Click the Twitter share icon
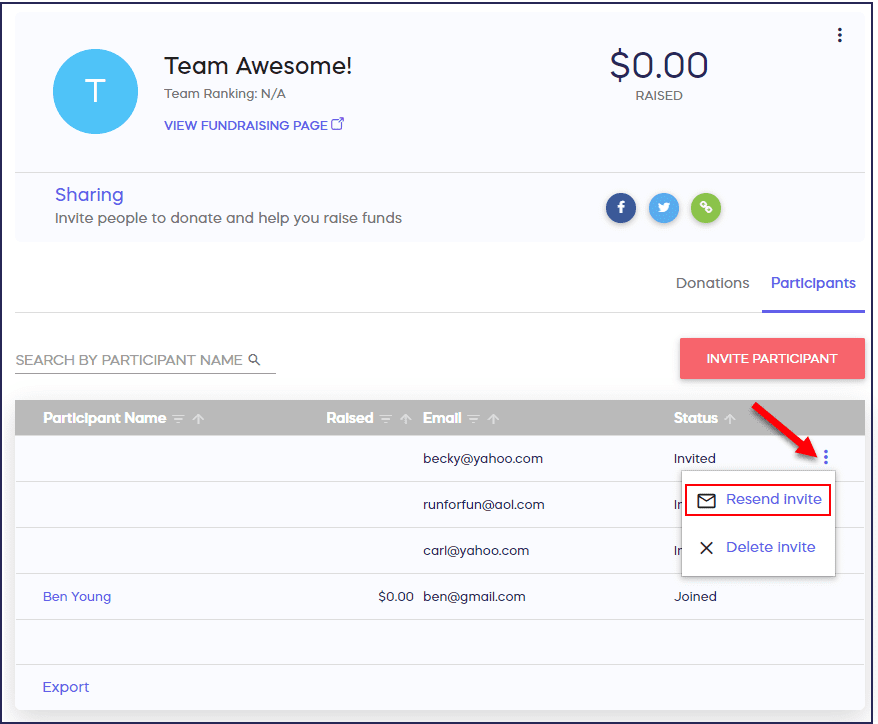This screenshot has height=724, width=878. click(664, 208)
